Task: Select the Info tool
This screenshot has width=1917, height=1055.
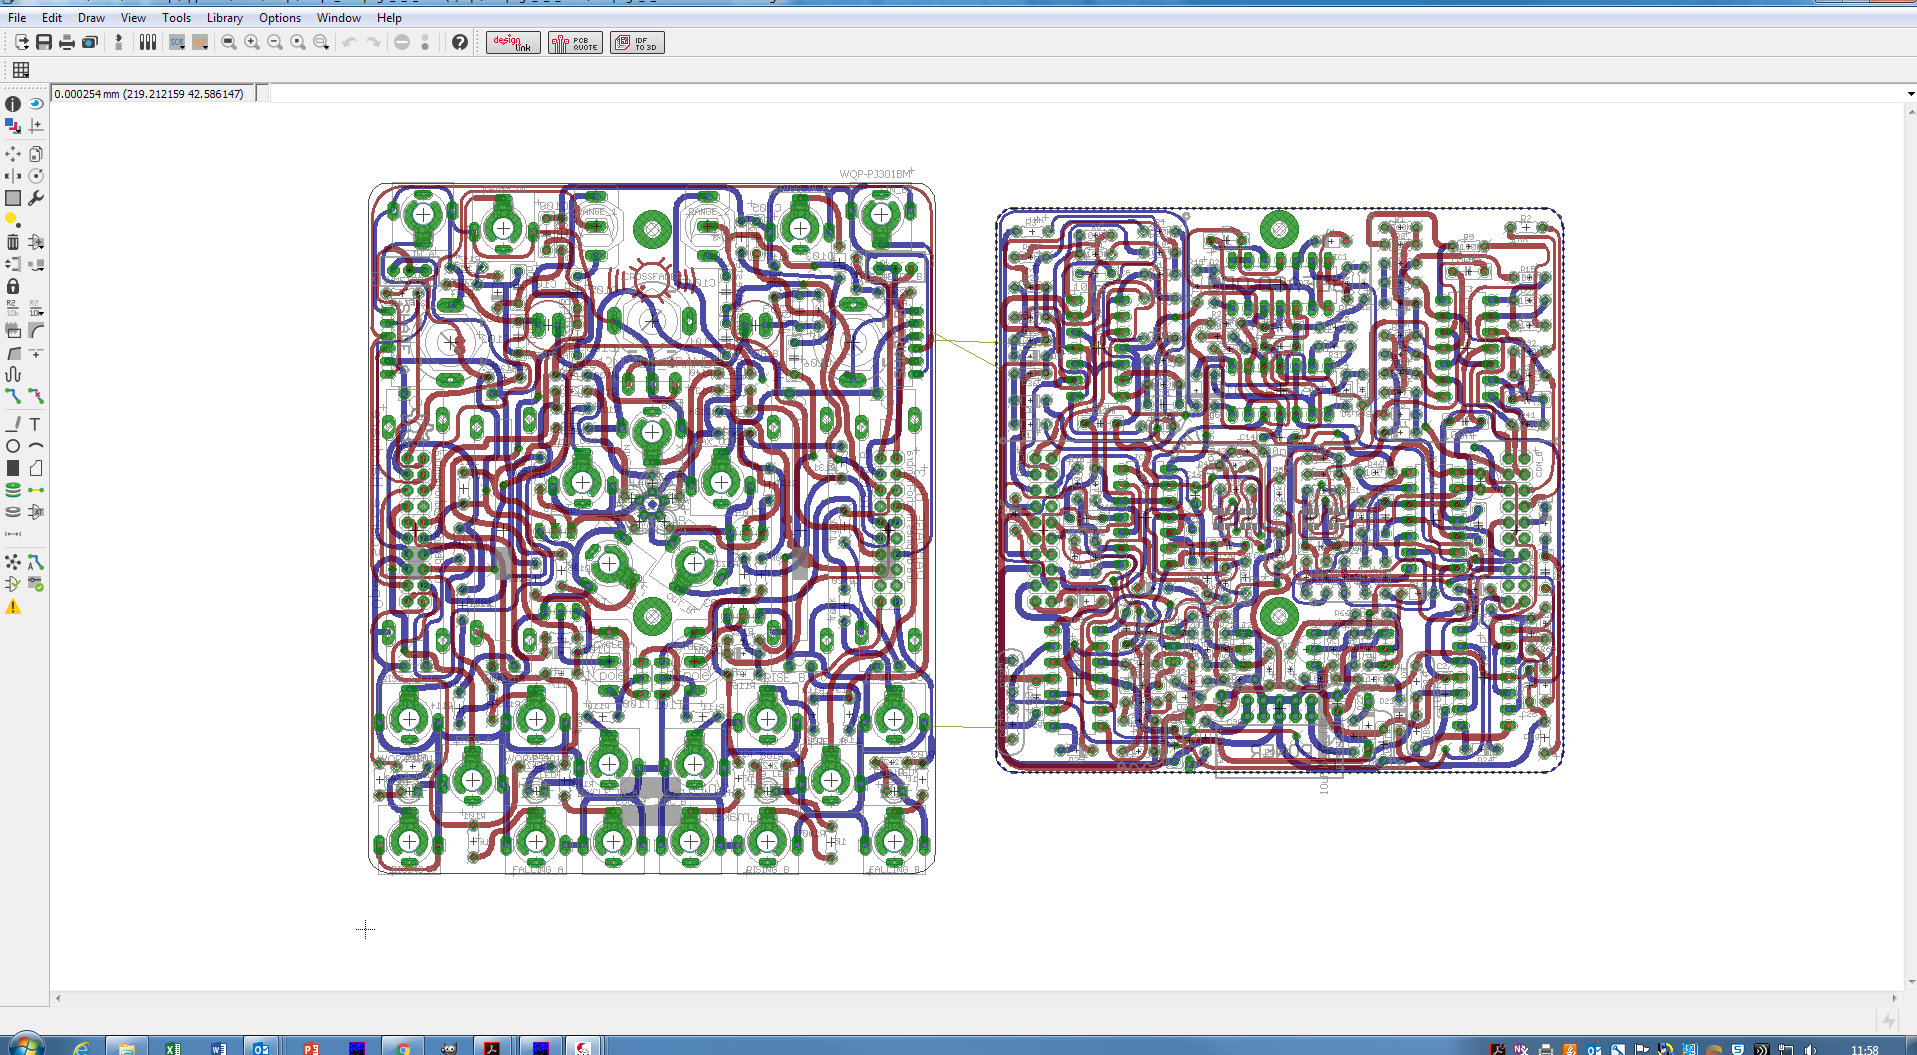Action: point(13,104)
